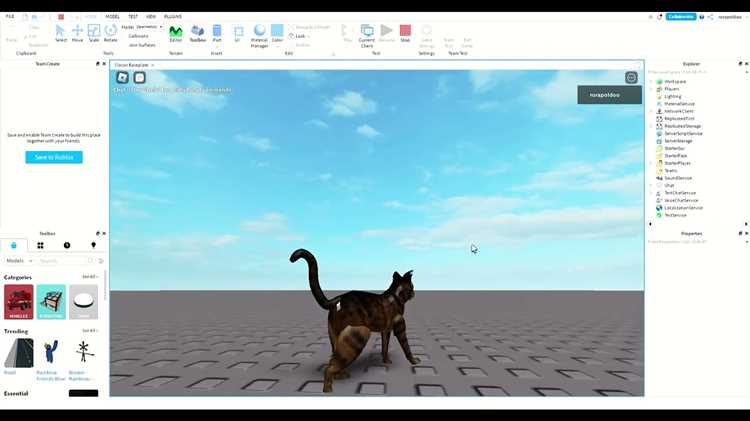This screenshot has height=421, width=750.
Task: Click the Collaborate button
Action: coord(681,17)
